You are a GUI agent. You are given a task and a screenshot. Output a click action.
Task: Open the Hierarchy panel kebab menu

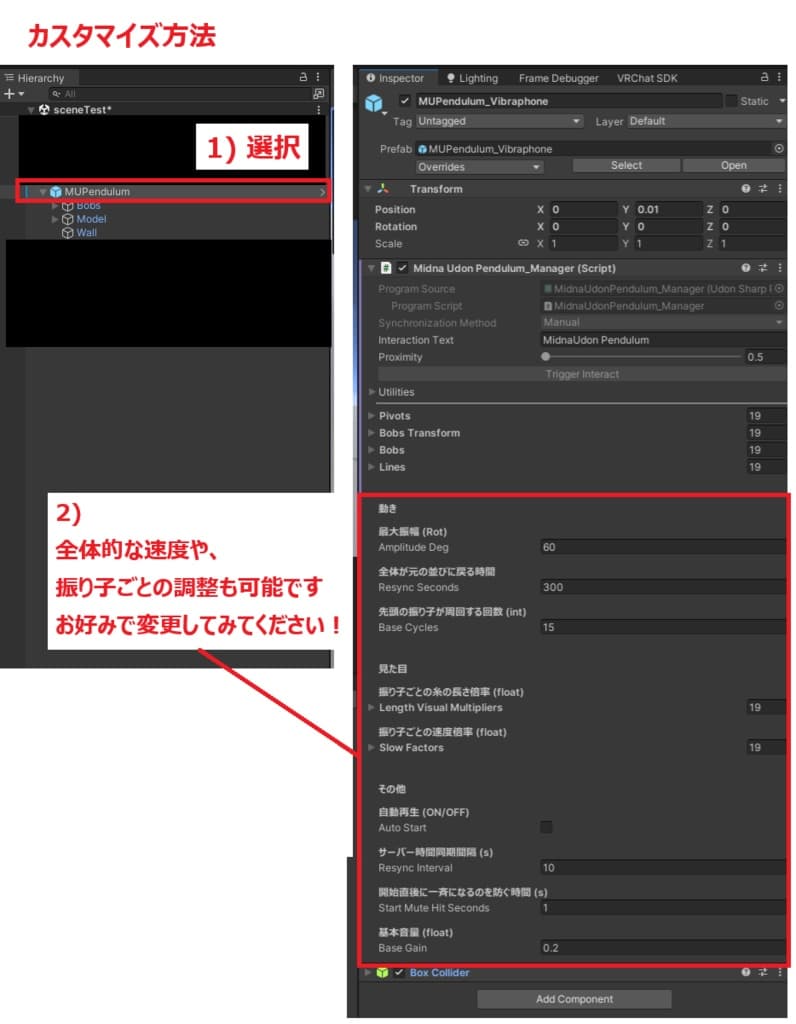(318, 77)
